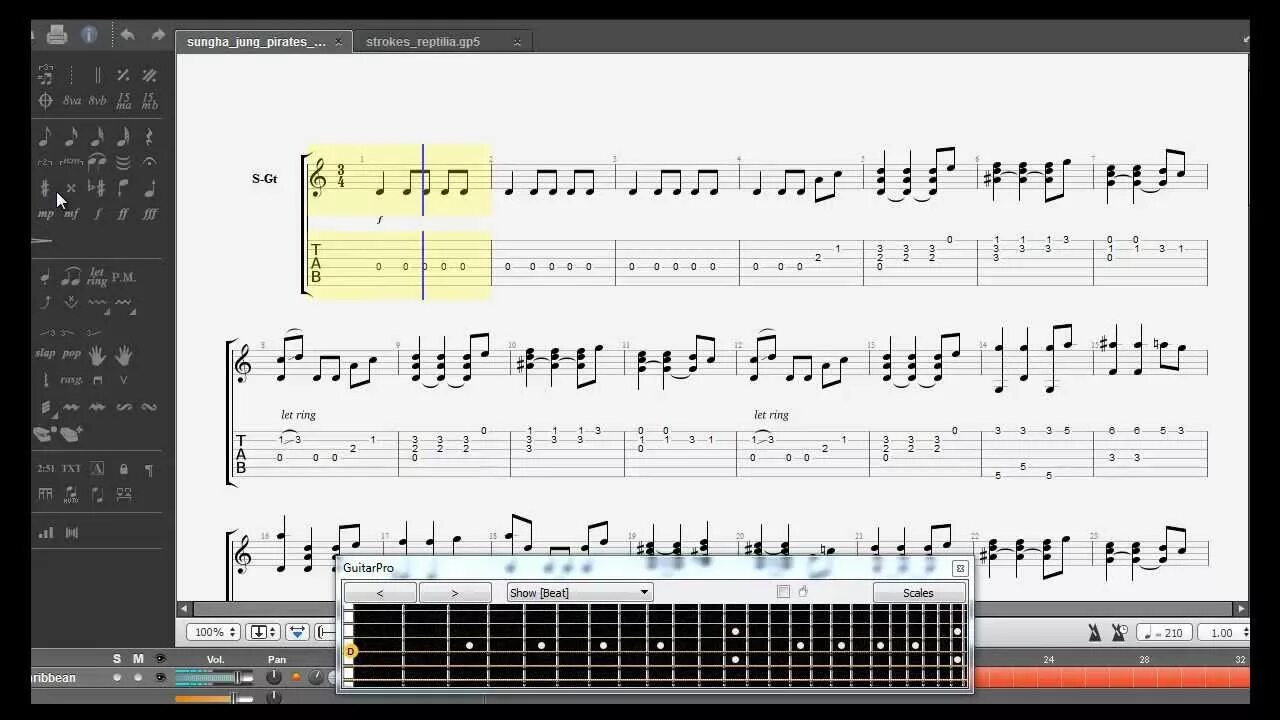Click the metronome icon near the tempo
The image size is (1280, 720).
coord(1094,632)
